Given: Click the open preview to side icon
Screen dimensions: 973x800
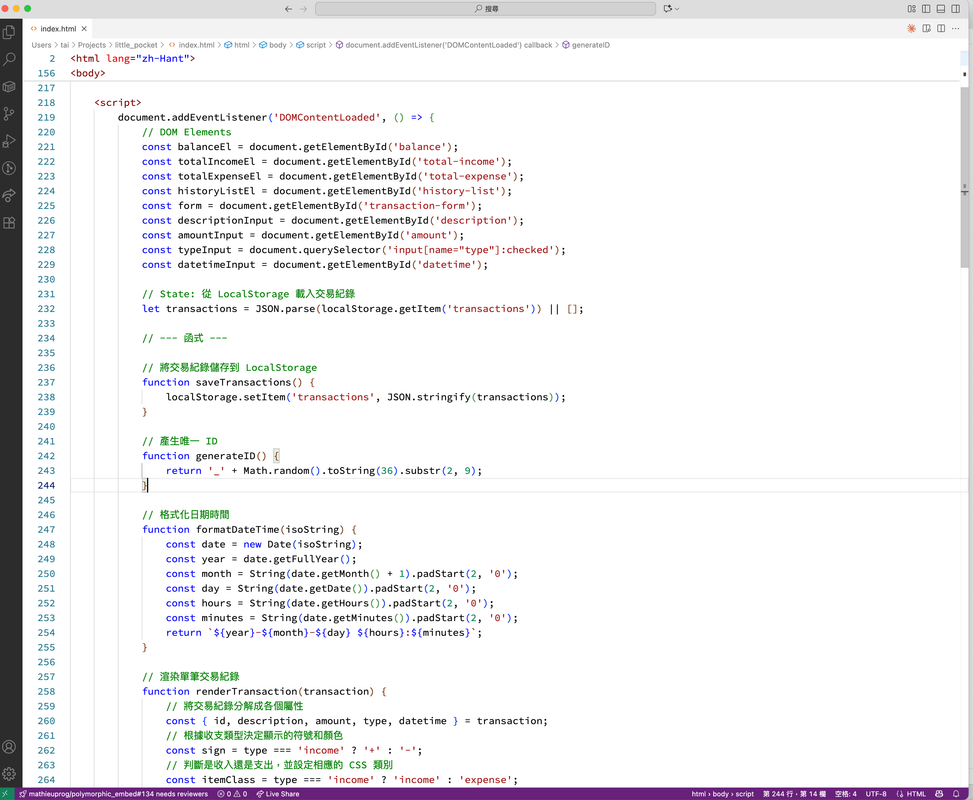Looking at the screenshot, I should tap(926, 29).
